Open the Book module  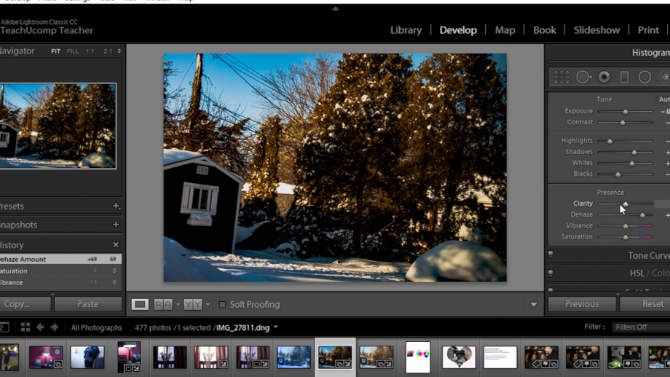[544, 30]
